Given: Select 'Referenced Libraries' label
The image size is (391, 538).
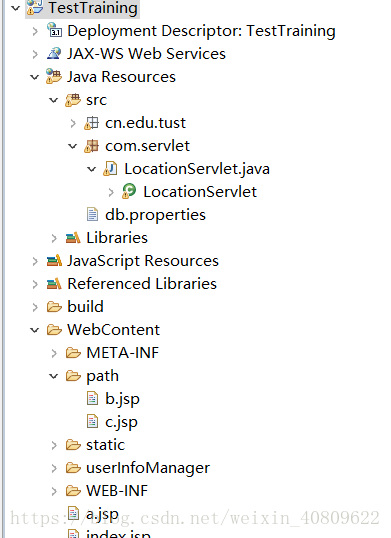Looking at the screenshot, I should click(x=142, y=284).
